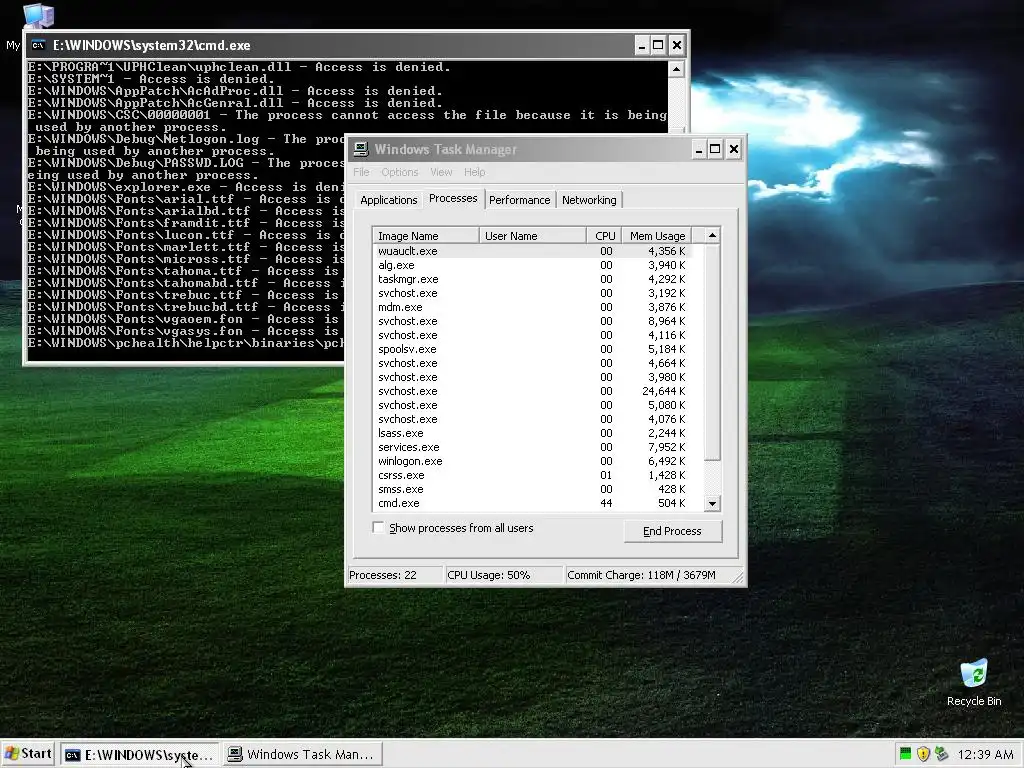Sort by Image Name column header
The image size is (1024, 768).
point(426,236)
